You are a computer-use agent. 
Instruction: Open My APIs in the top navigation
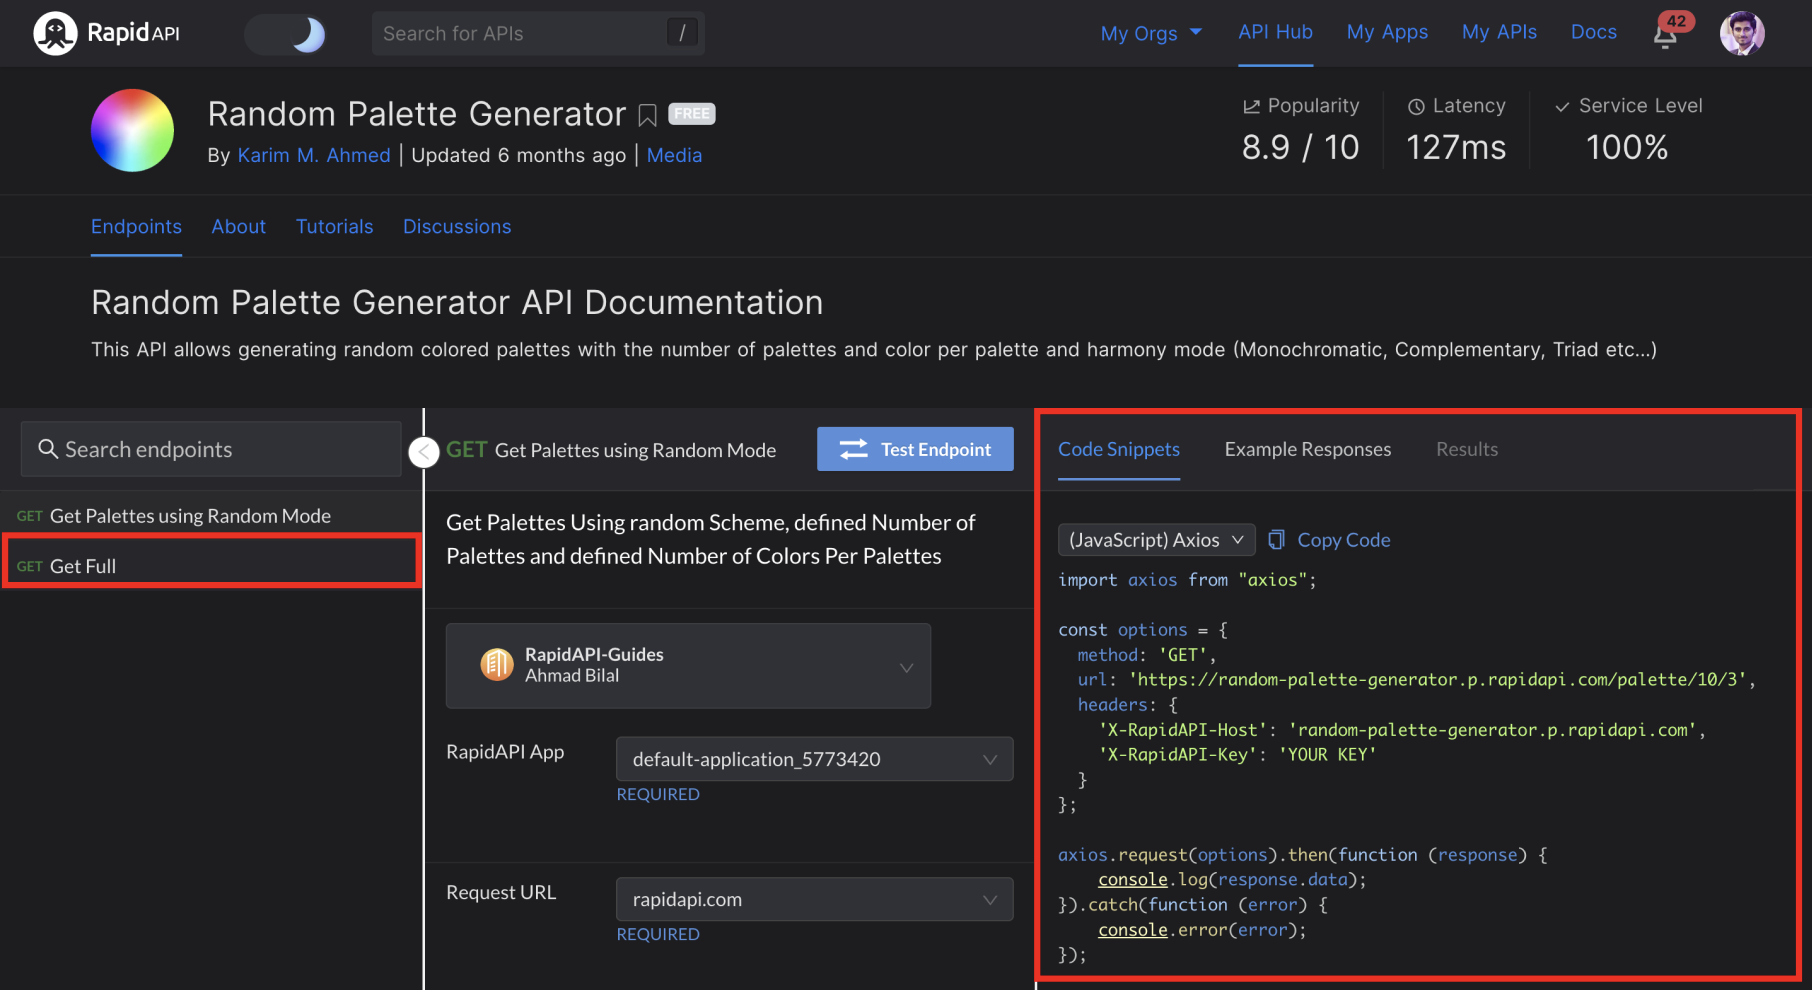point(1499,32)
